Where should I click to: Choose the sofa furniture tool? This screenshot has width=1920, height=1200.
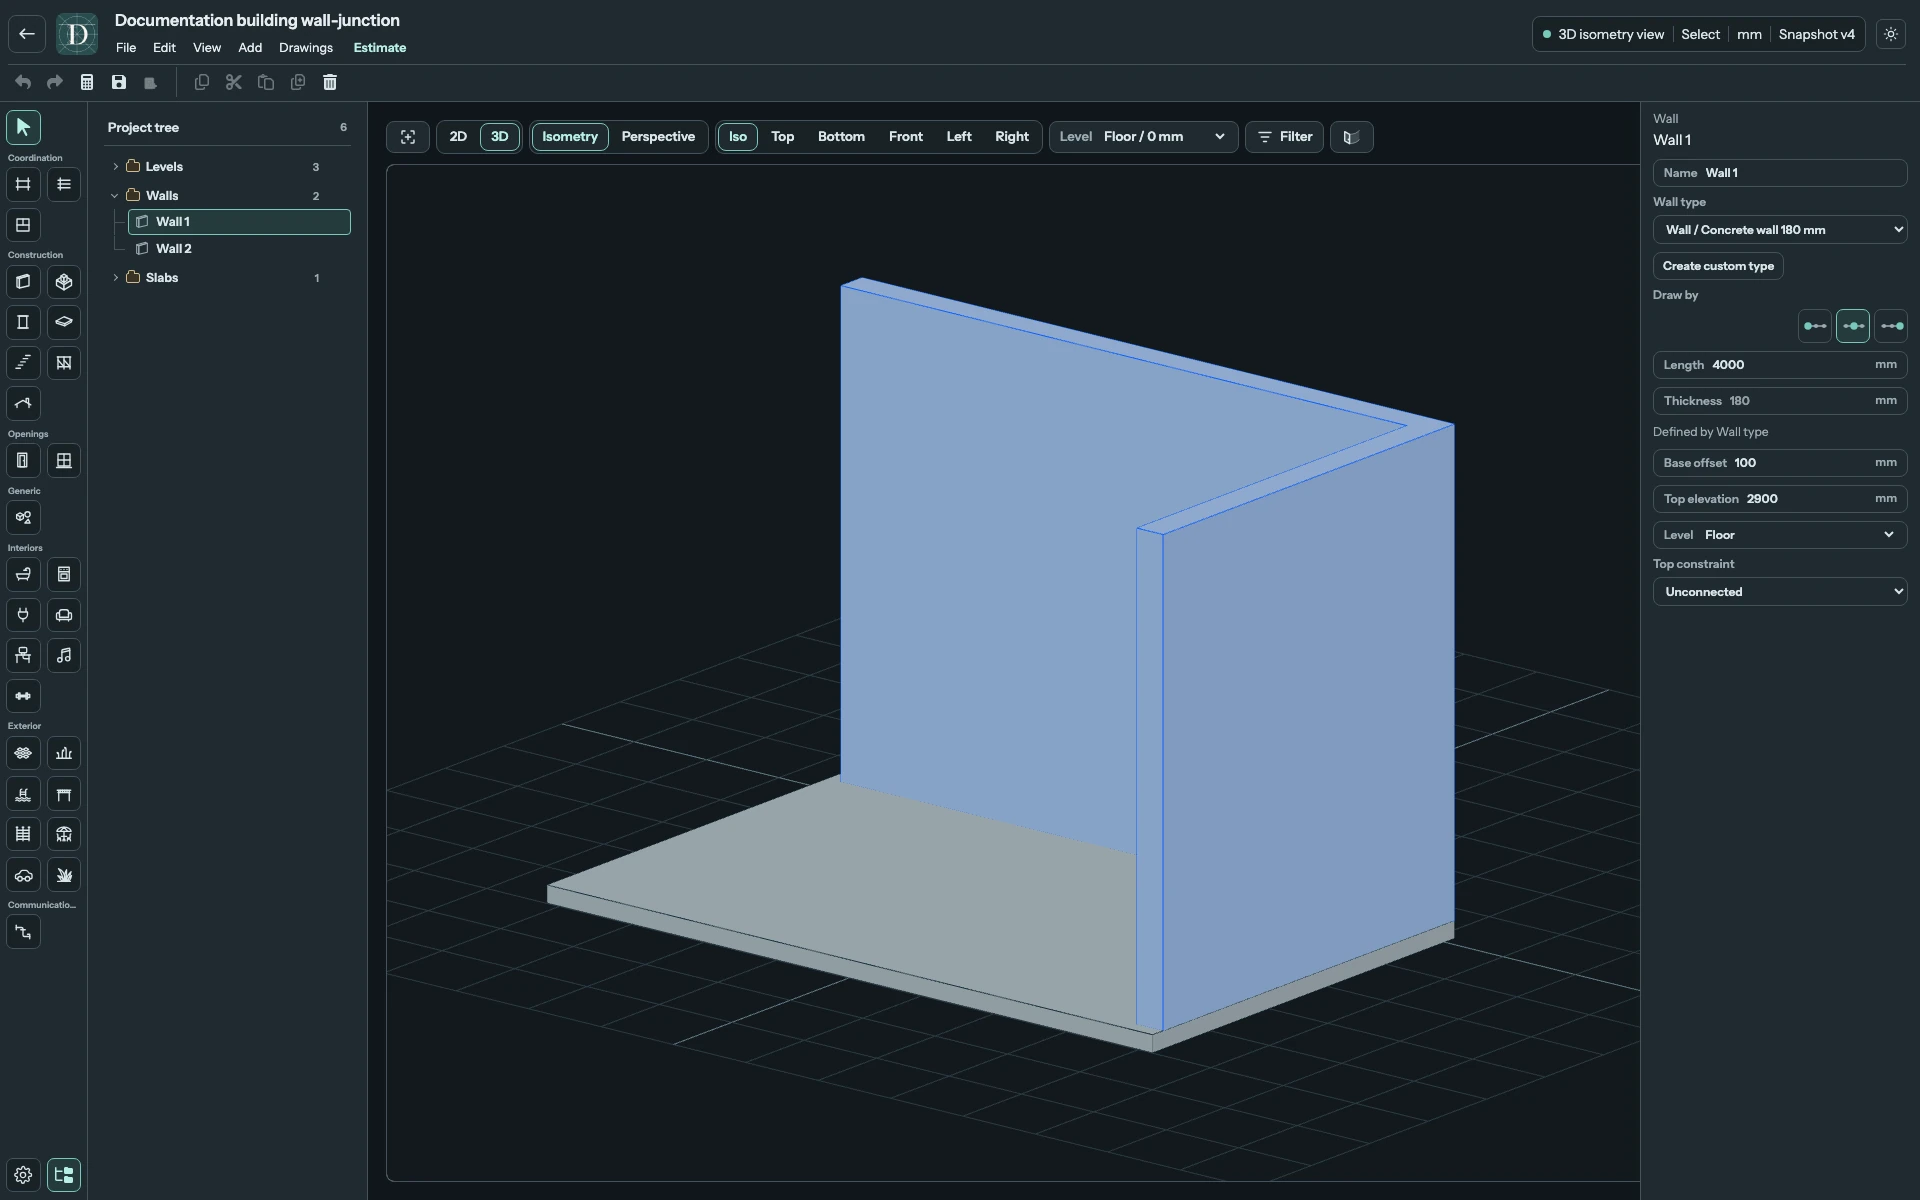click(64, 615)
